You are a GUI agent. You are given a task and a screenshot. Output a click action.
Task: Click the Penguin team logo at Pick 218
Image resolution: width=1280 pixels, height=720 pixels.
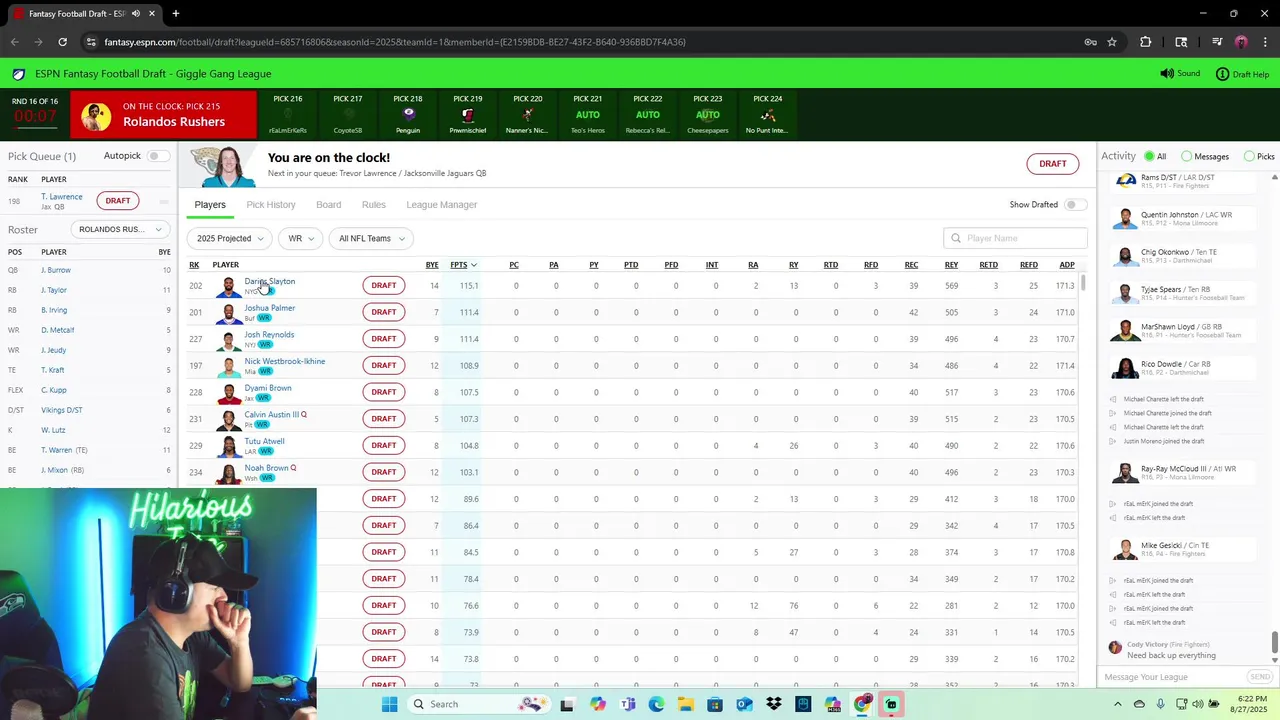pyautogui.click(x=408, y=115)
